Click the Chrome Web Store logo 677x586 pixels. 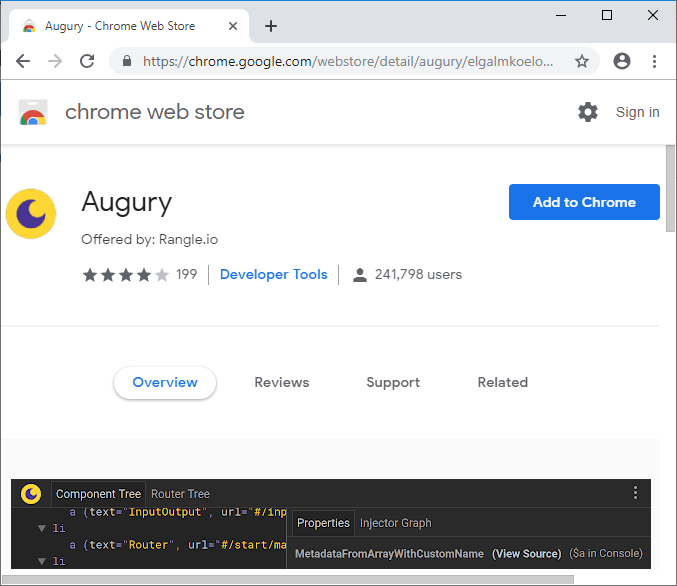pos(33,112)
